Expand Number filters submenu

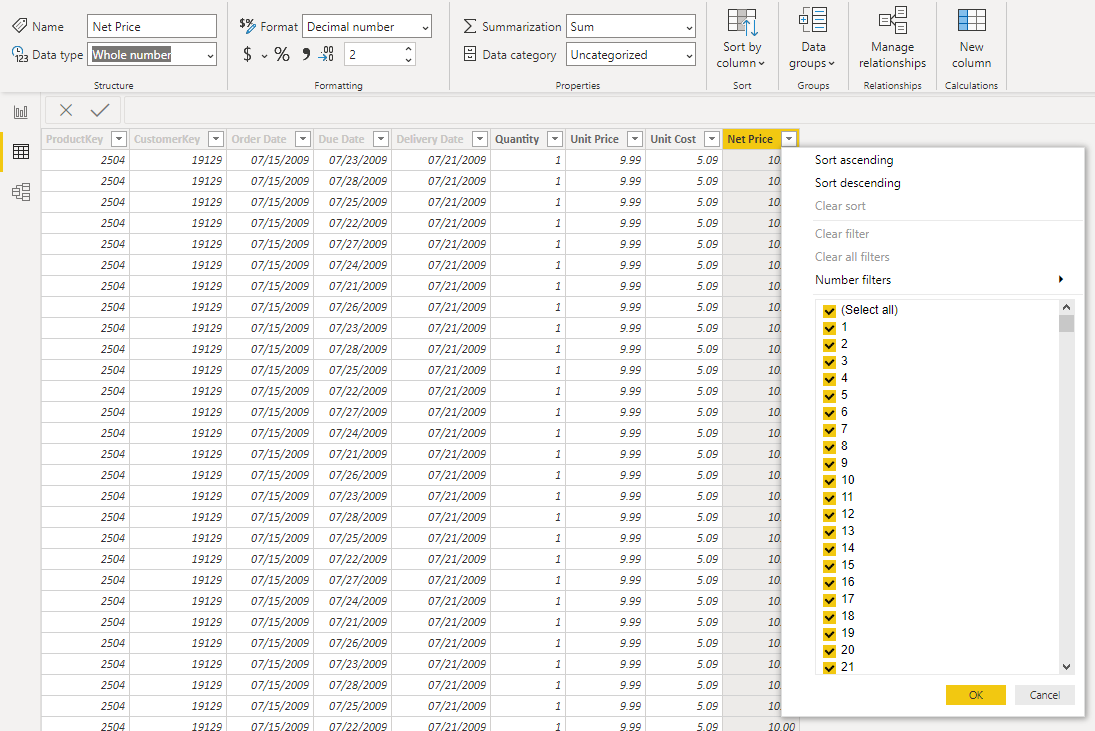pos(939,280)
